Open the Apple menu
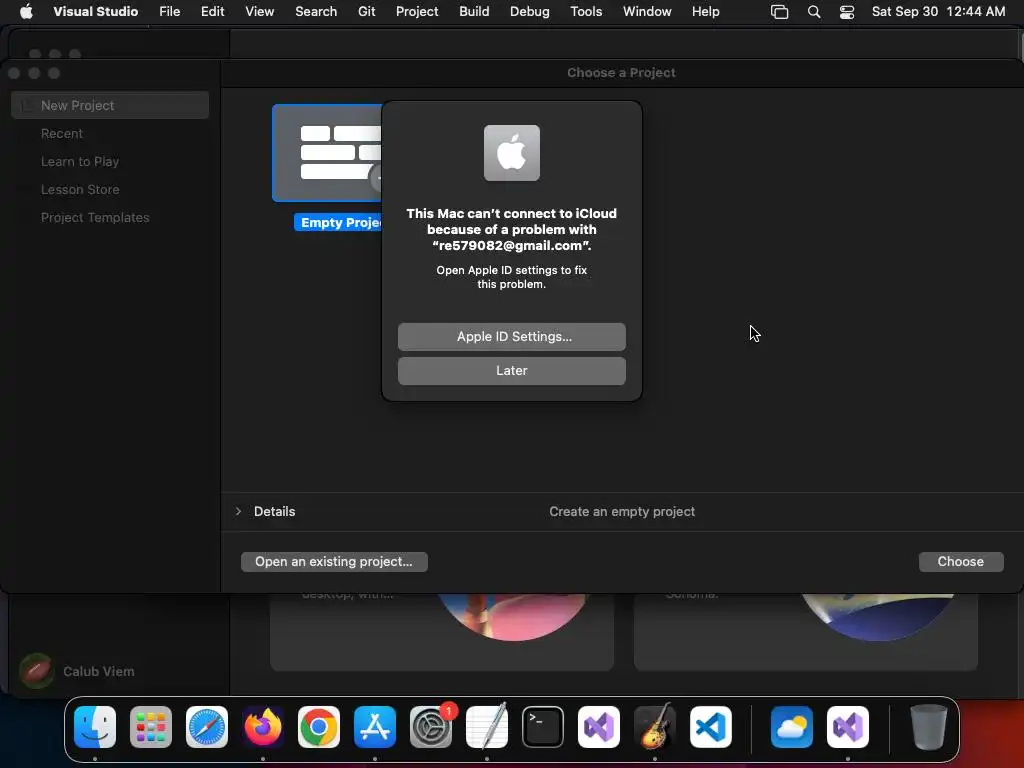Viewport: 1024px width, 768px height. point(26,11)
